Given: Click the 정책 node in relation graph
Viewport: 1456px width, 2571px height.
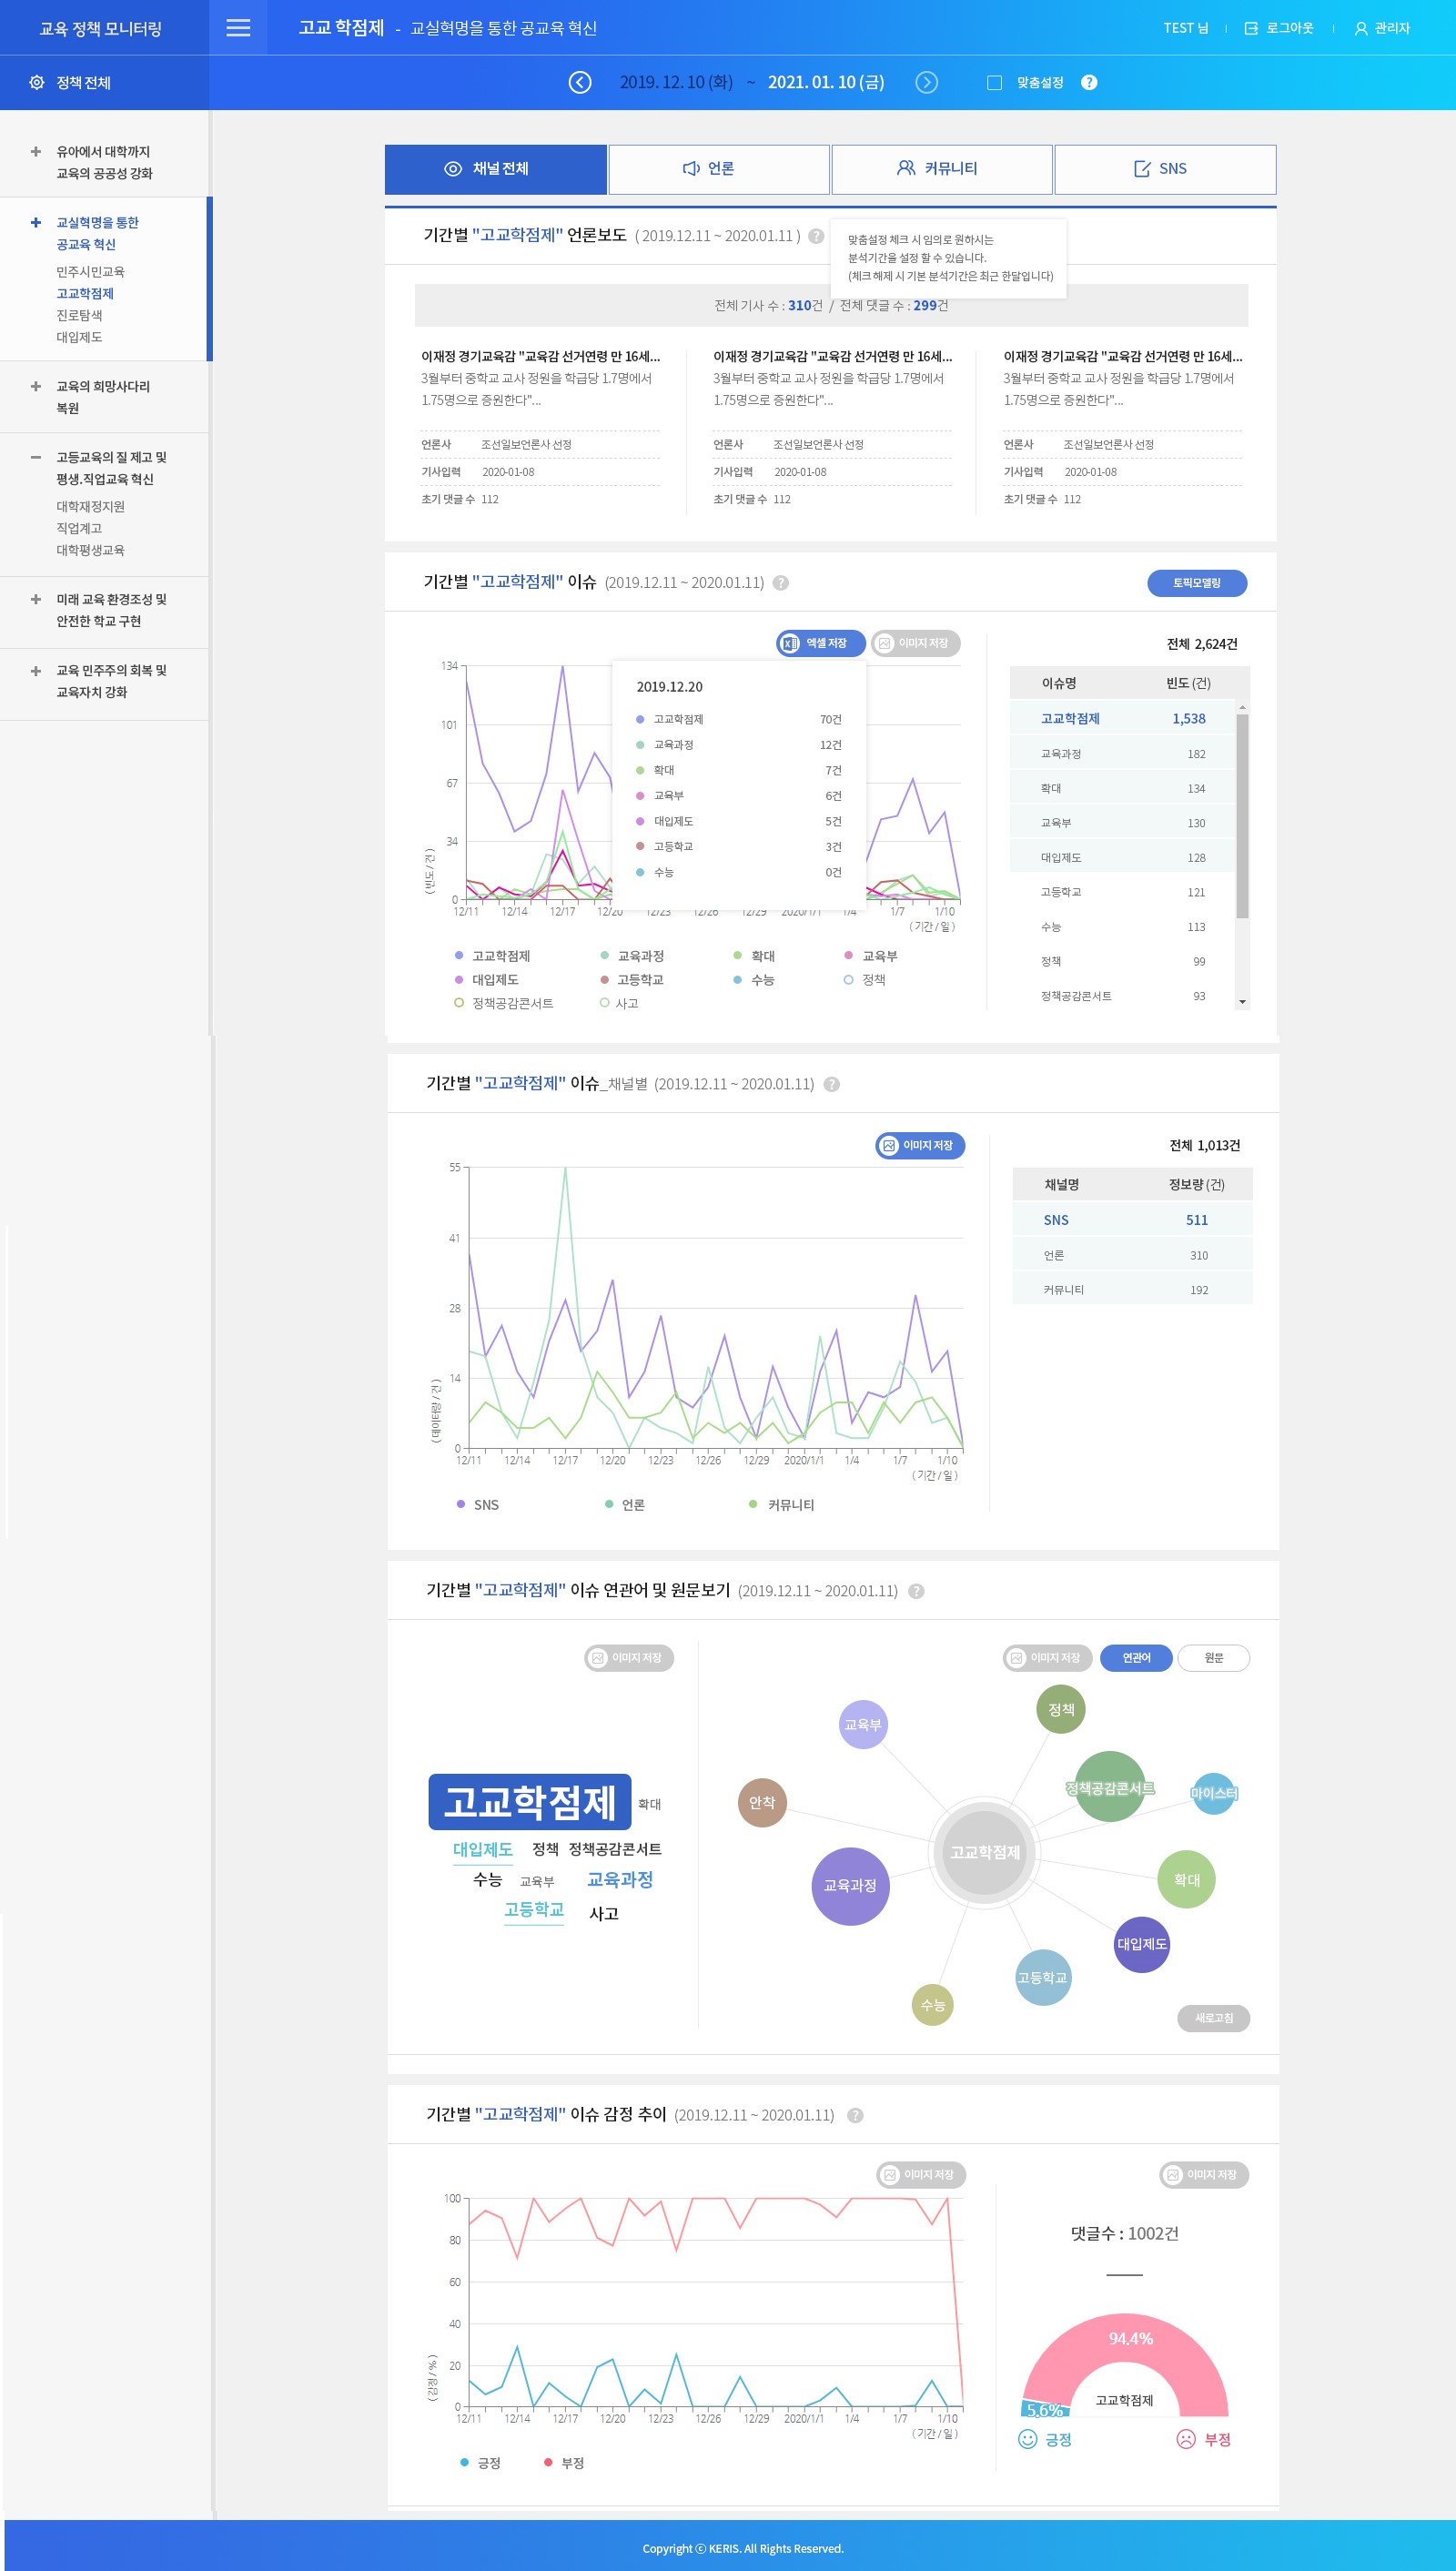Looking at the screenshot, I should [1061, 1709].
